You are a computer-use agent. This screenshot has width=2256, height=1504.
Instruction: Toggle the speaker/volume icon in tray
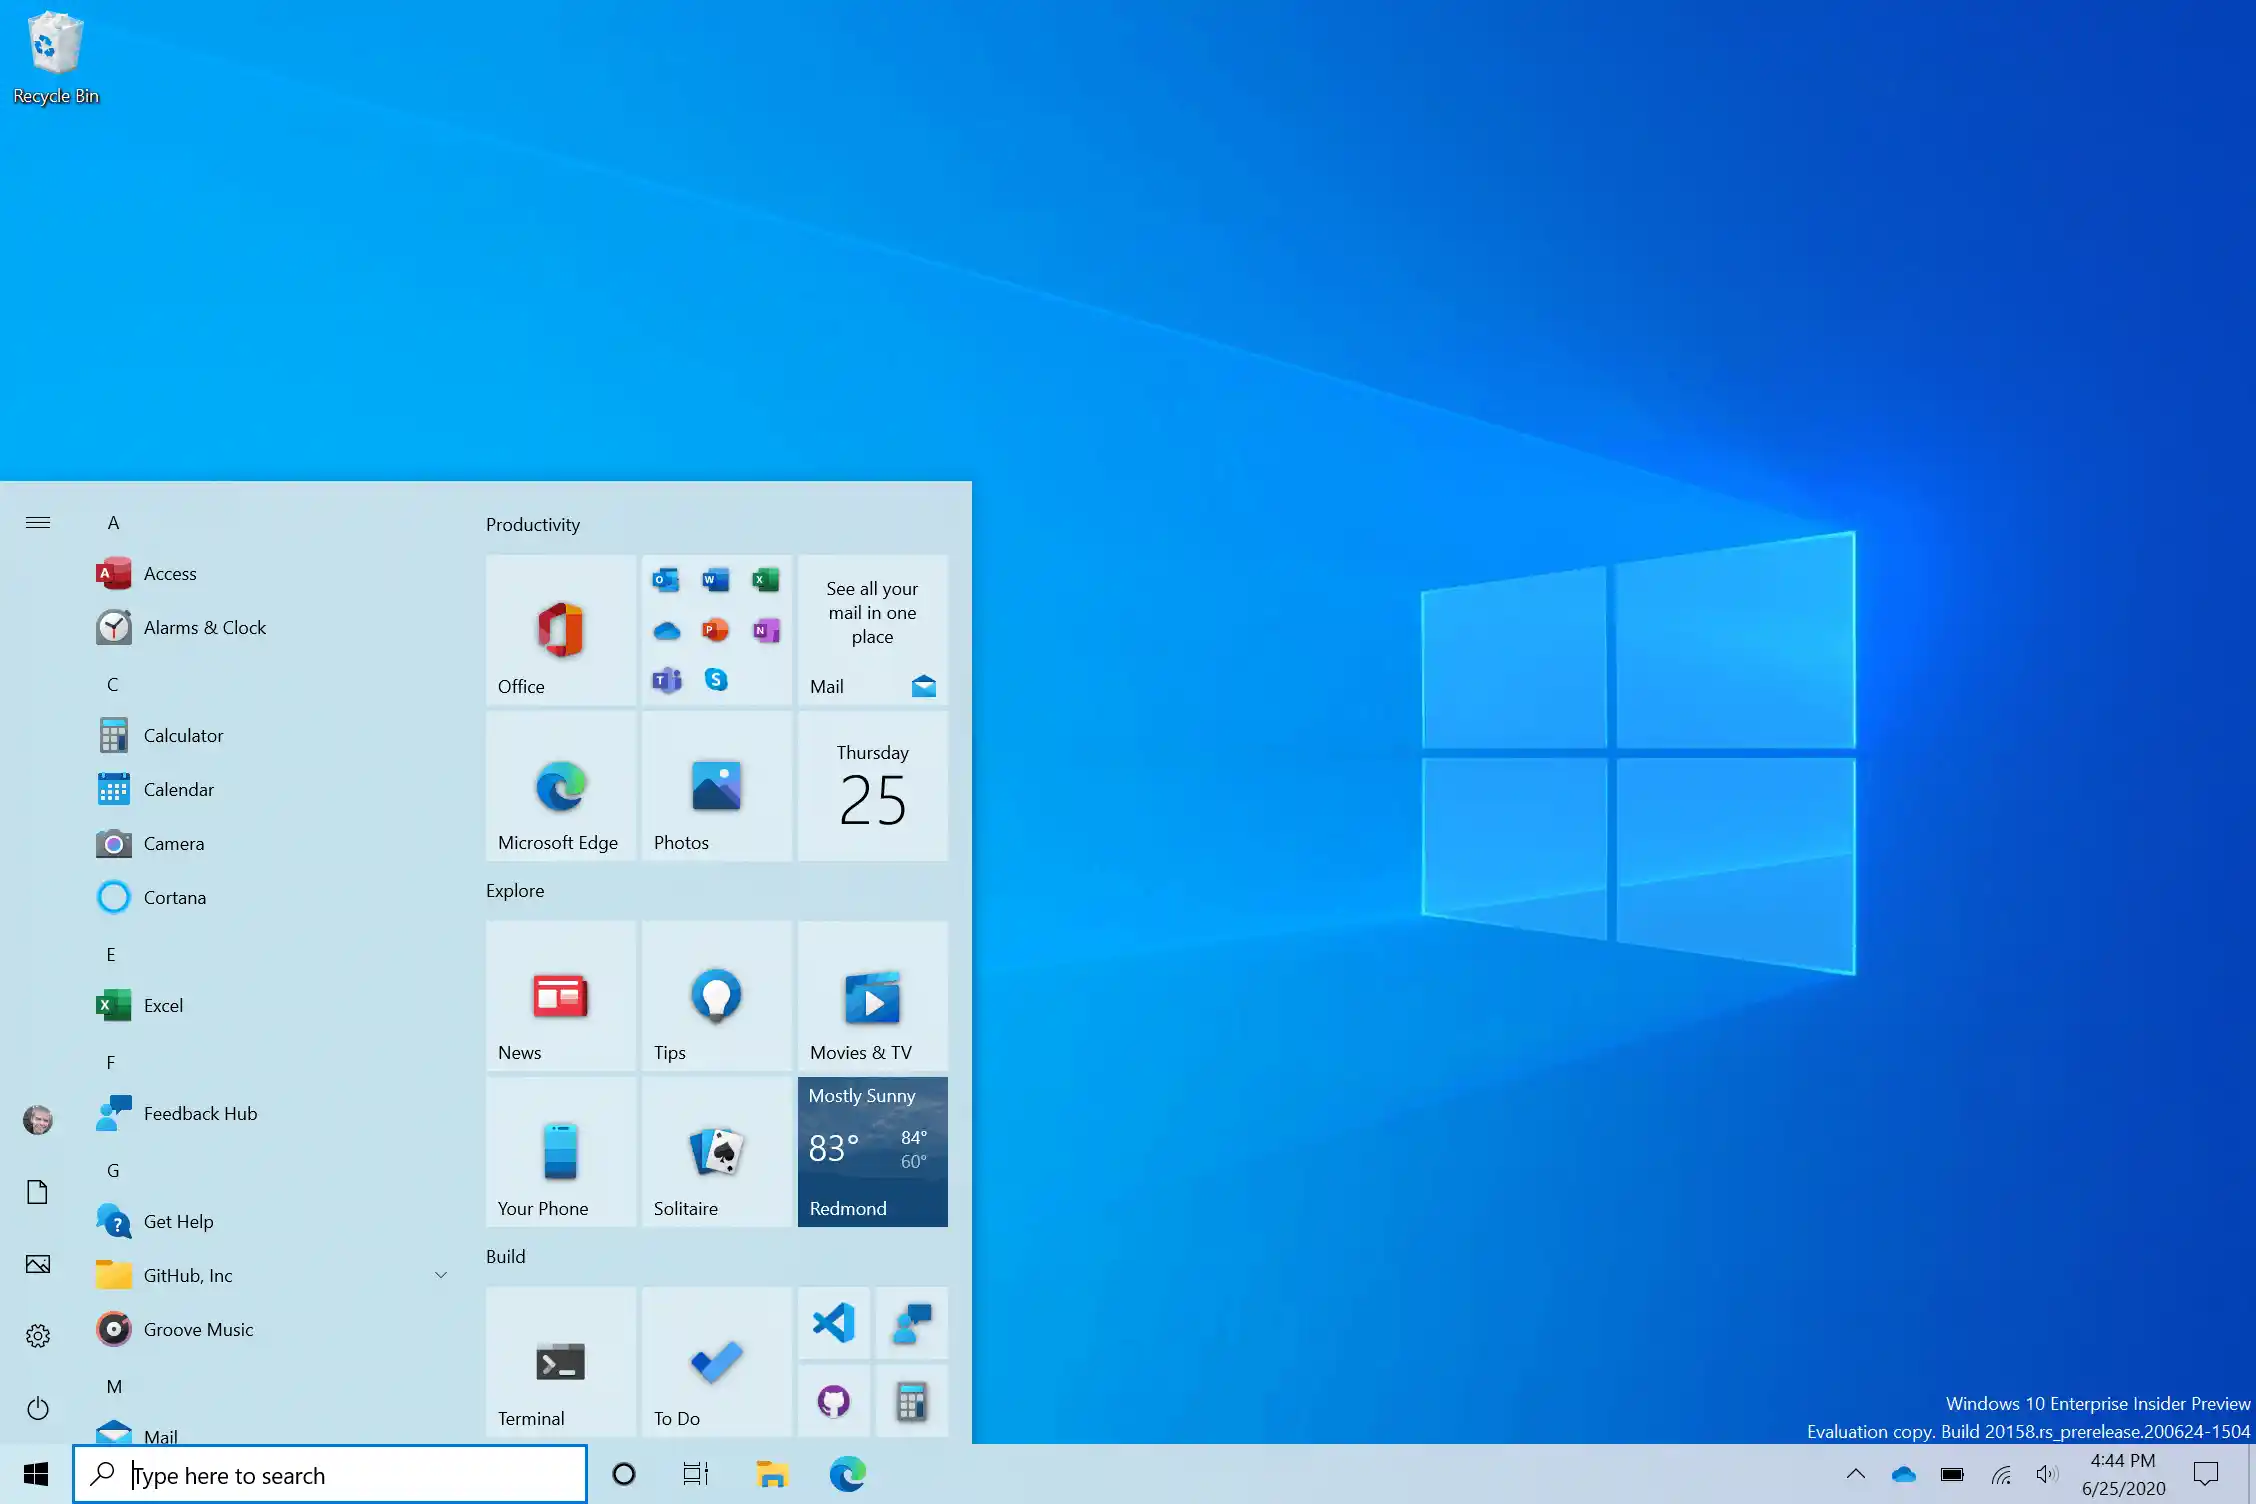tap(2046, 1474)
